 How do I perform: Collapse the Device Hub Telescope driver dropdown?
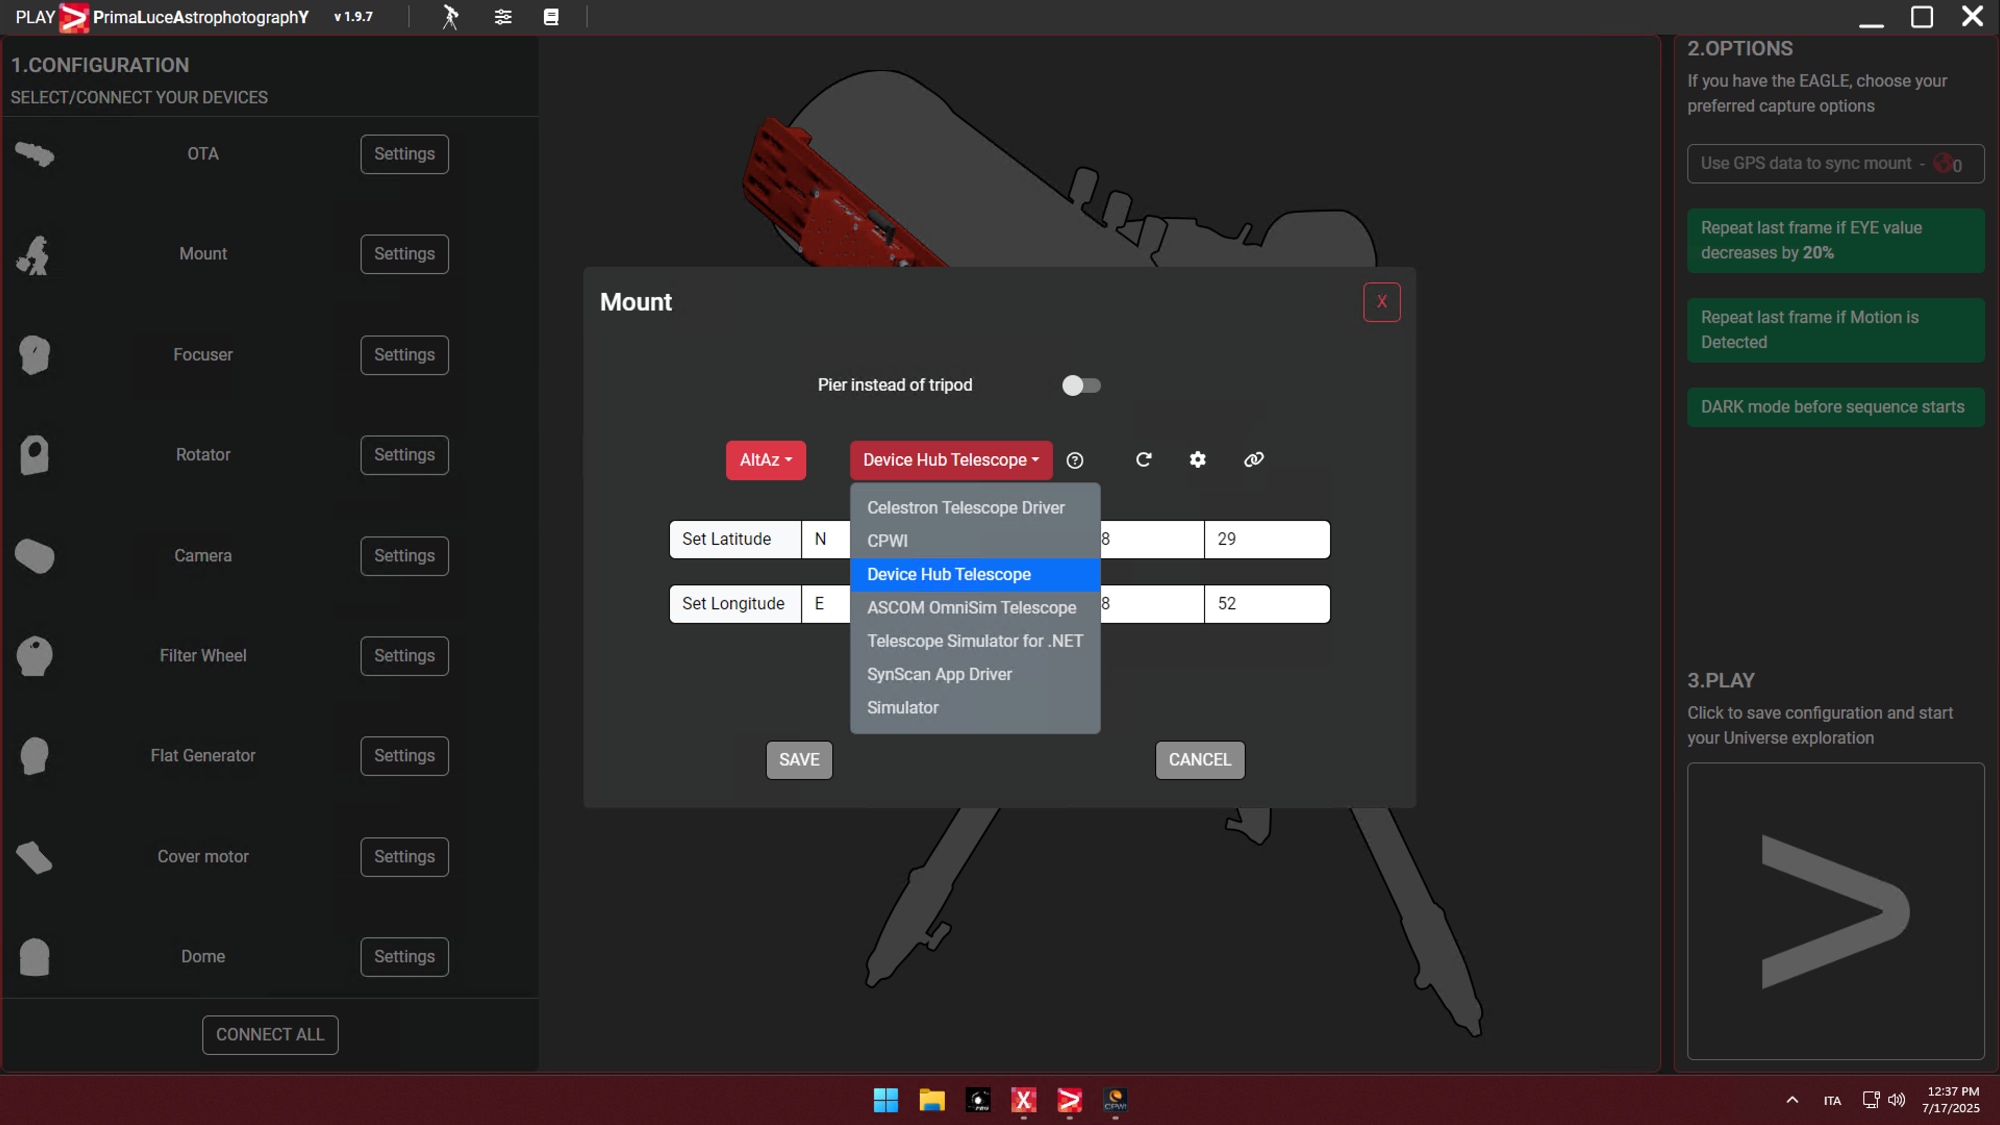[951, 460]
